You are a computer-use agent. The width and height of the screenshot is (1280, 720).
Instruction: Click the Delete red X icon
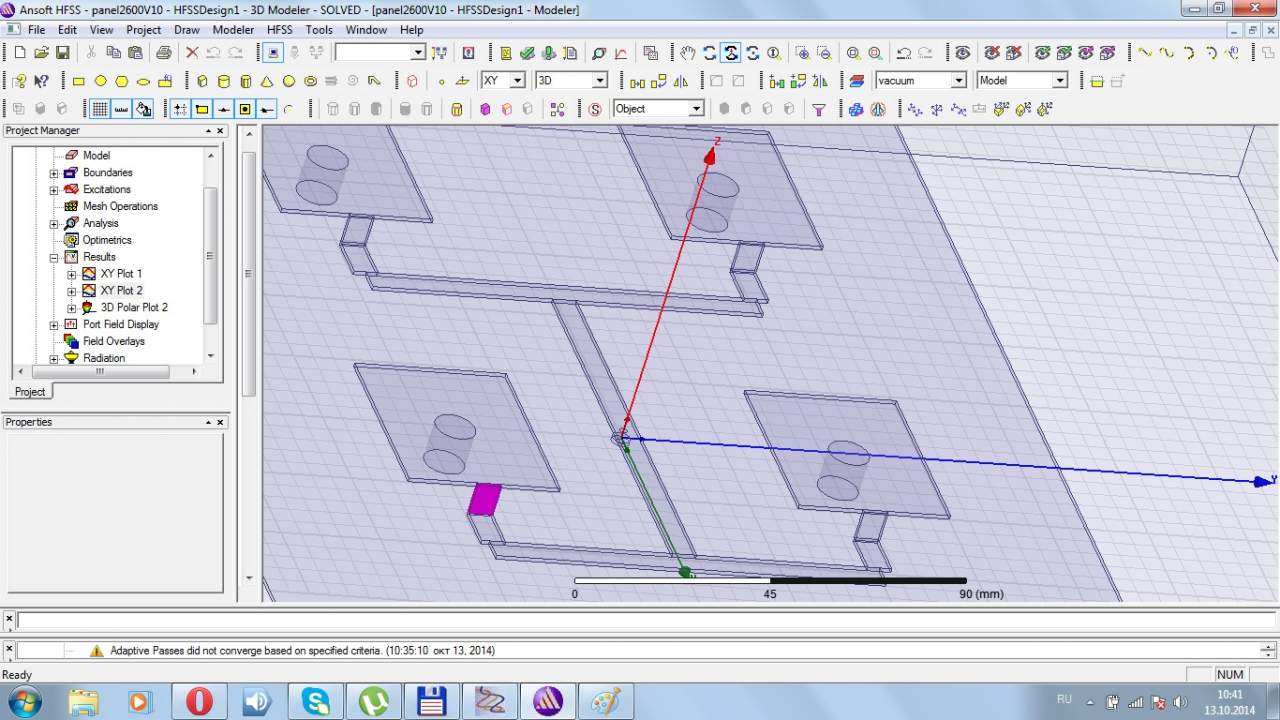[x=192, y=53]
